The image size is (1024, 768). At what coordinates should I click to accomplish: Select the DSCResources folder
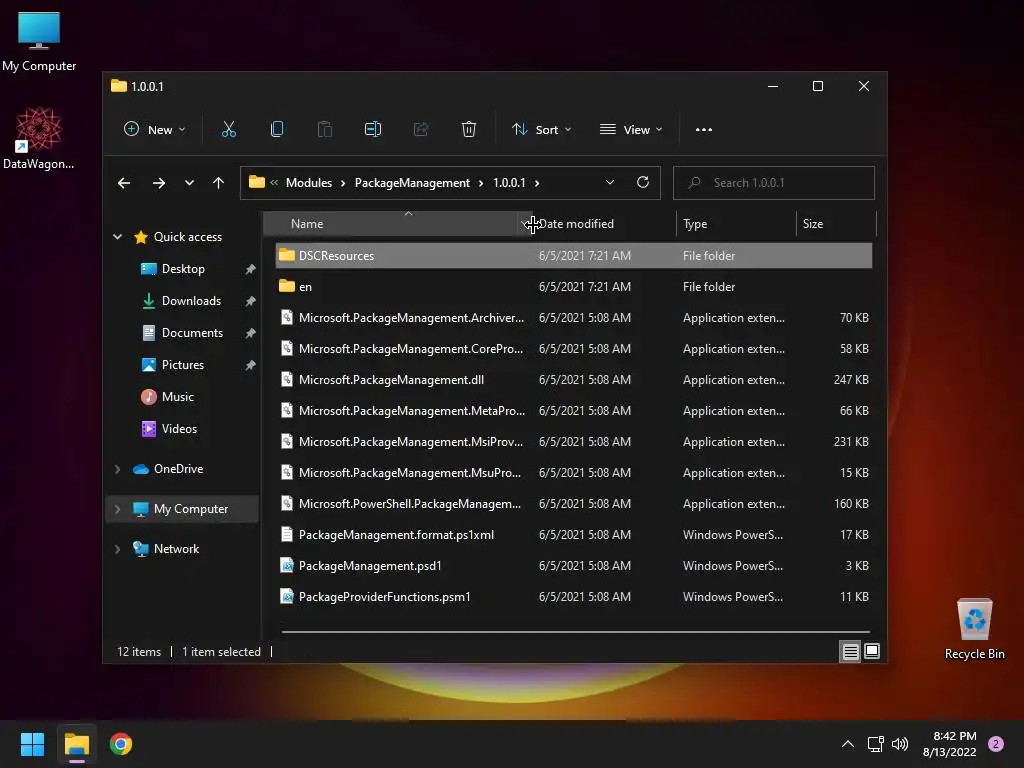pos(574,255)
